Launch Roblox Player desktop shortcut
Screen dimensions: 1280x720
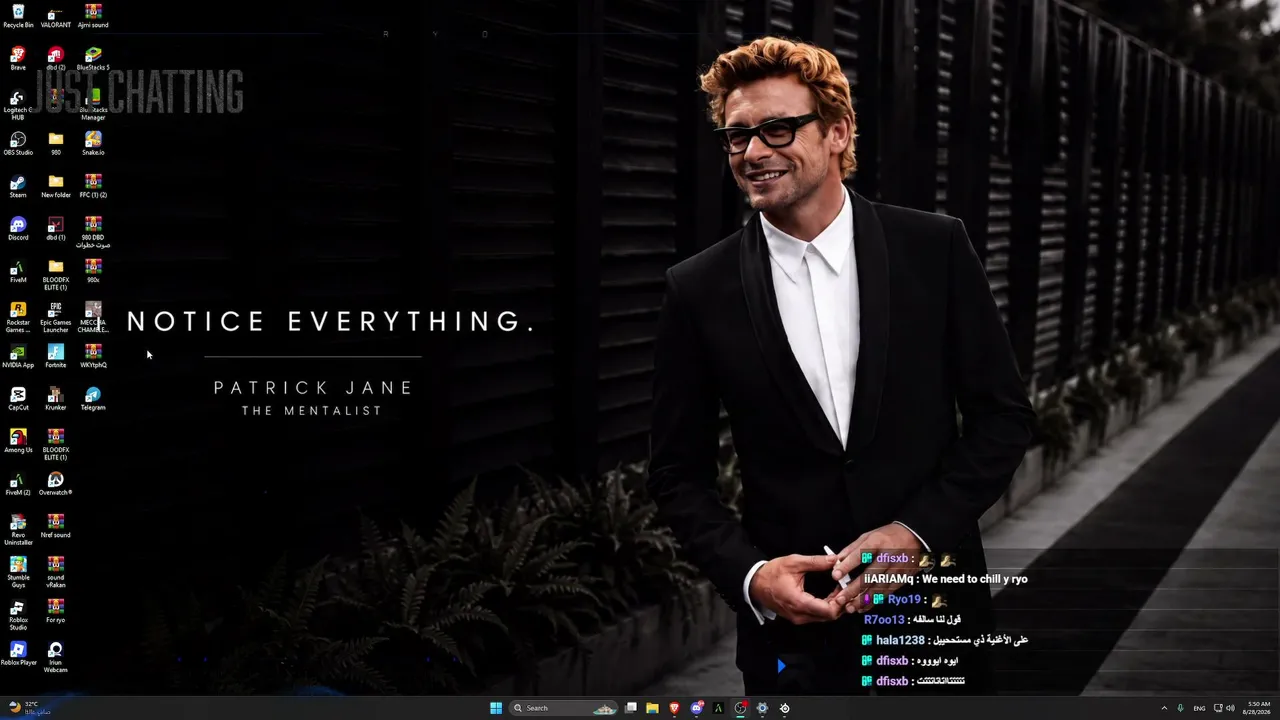[18, 654]
